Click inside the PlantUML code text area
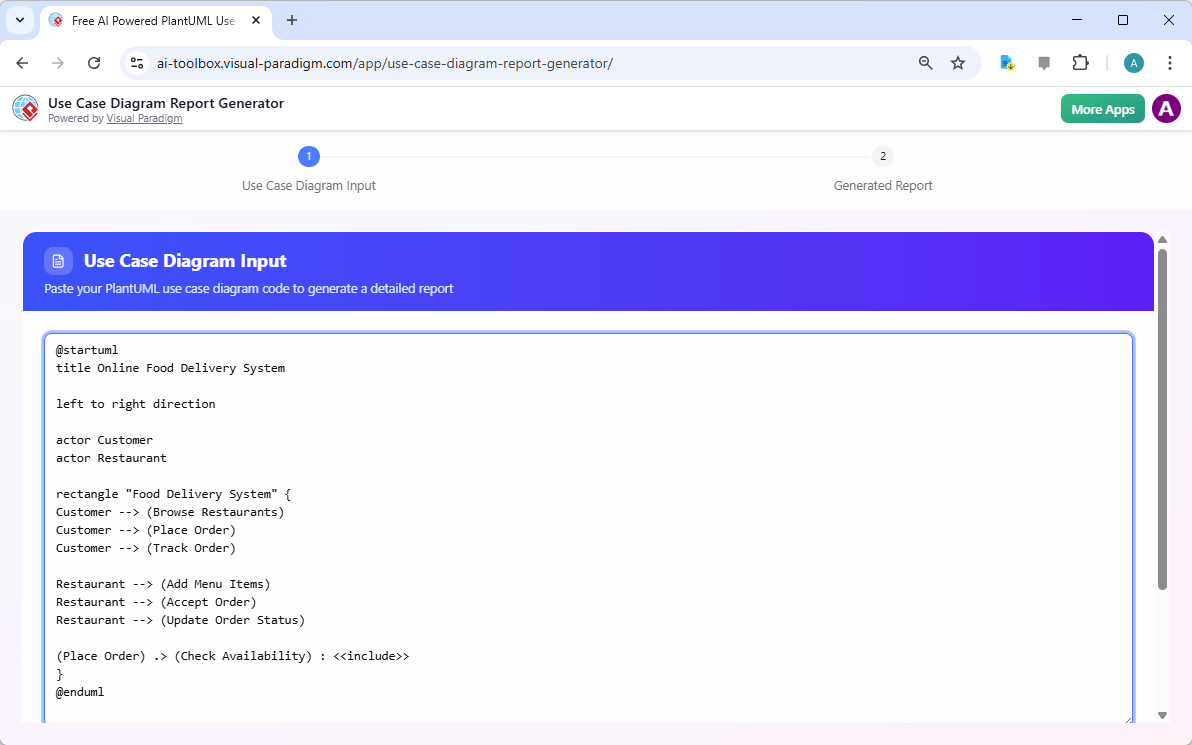Screen dimensions: 1192x745 tap(590, 500)
